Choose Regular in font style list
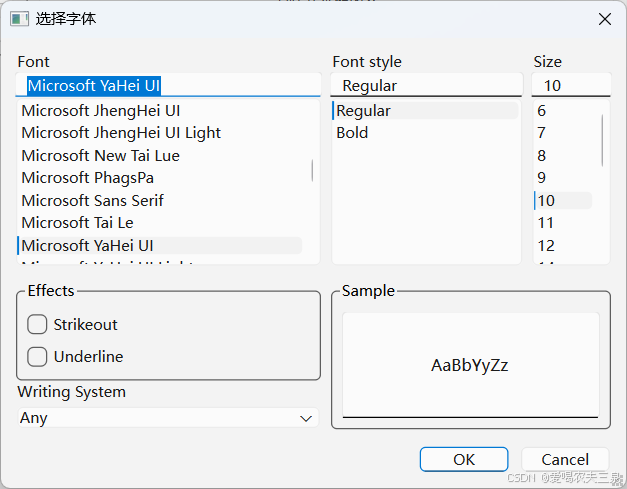Image resolution: width=627 pixels, height=489 pixels. (x=425, y=111)
